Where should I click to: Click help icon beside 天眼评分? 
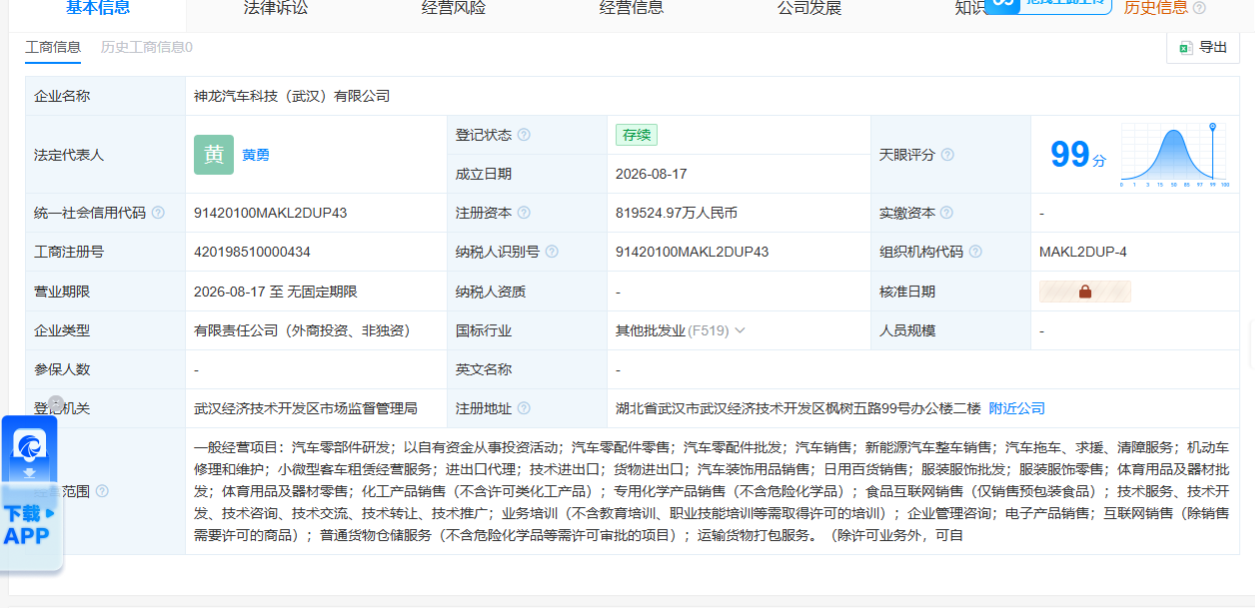948,155
